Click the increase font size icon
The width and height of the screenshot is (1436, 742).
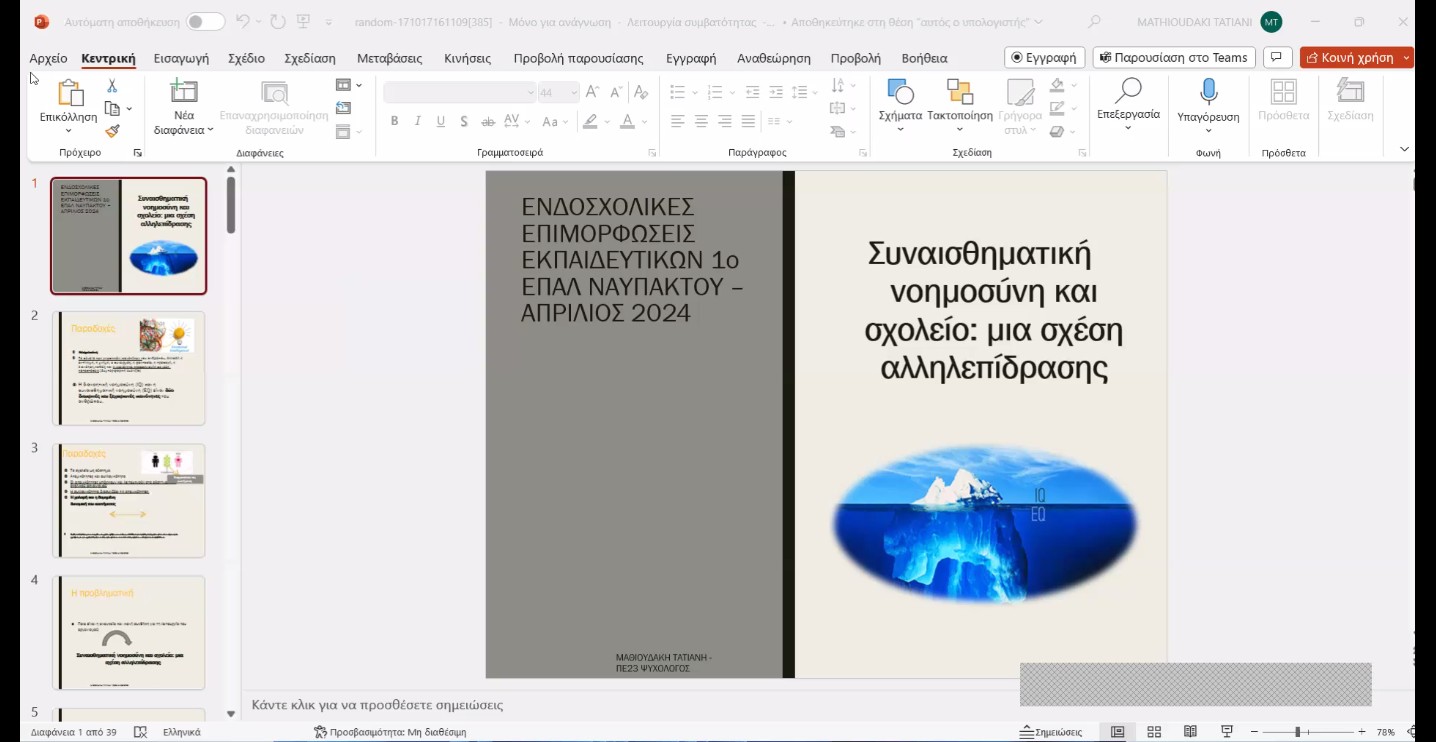click(592, 93)
